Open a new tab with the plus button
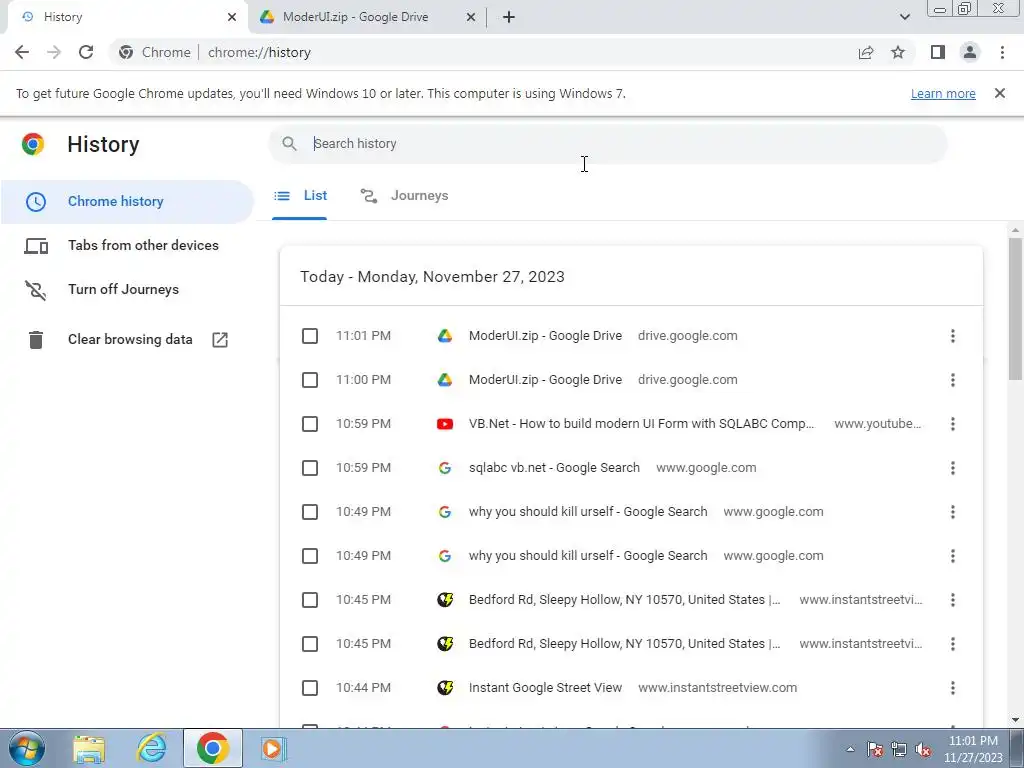Image resolution: width=1024 pixels, height=768 pixels. click(x=509, y=17)
